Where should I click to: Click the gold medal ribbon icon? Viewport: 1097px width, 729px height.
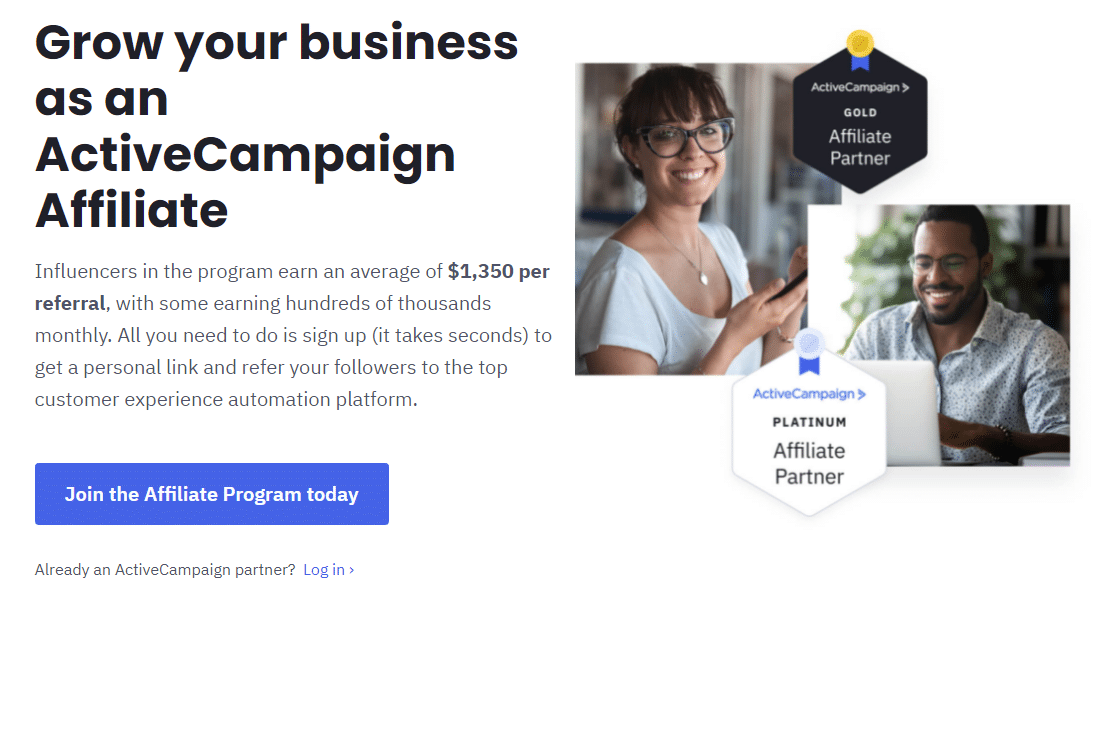[x=860, y=50]
